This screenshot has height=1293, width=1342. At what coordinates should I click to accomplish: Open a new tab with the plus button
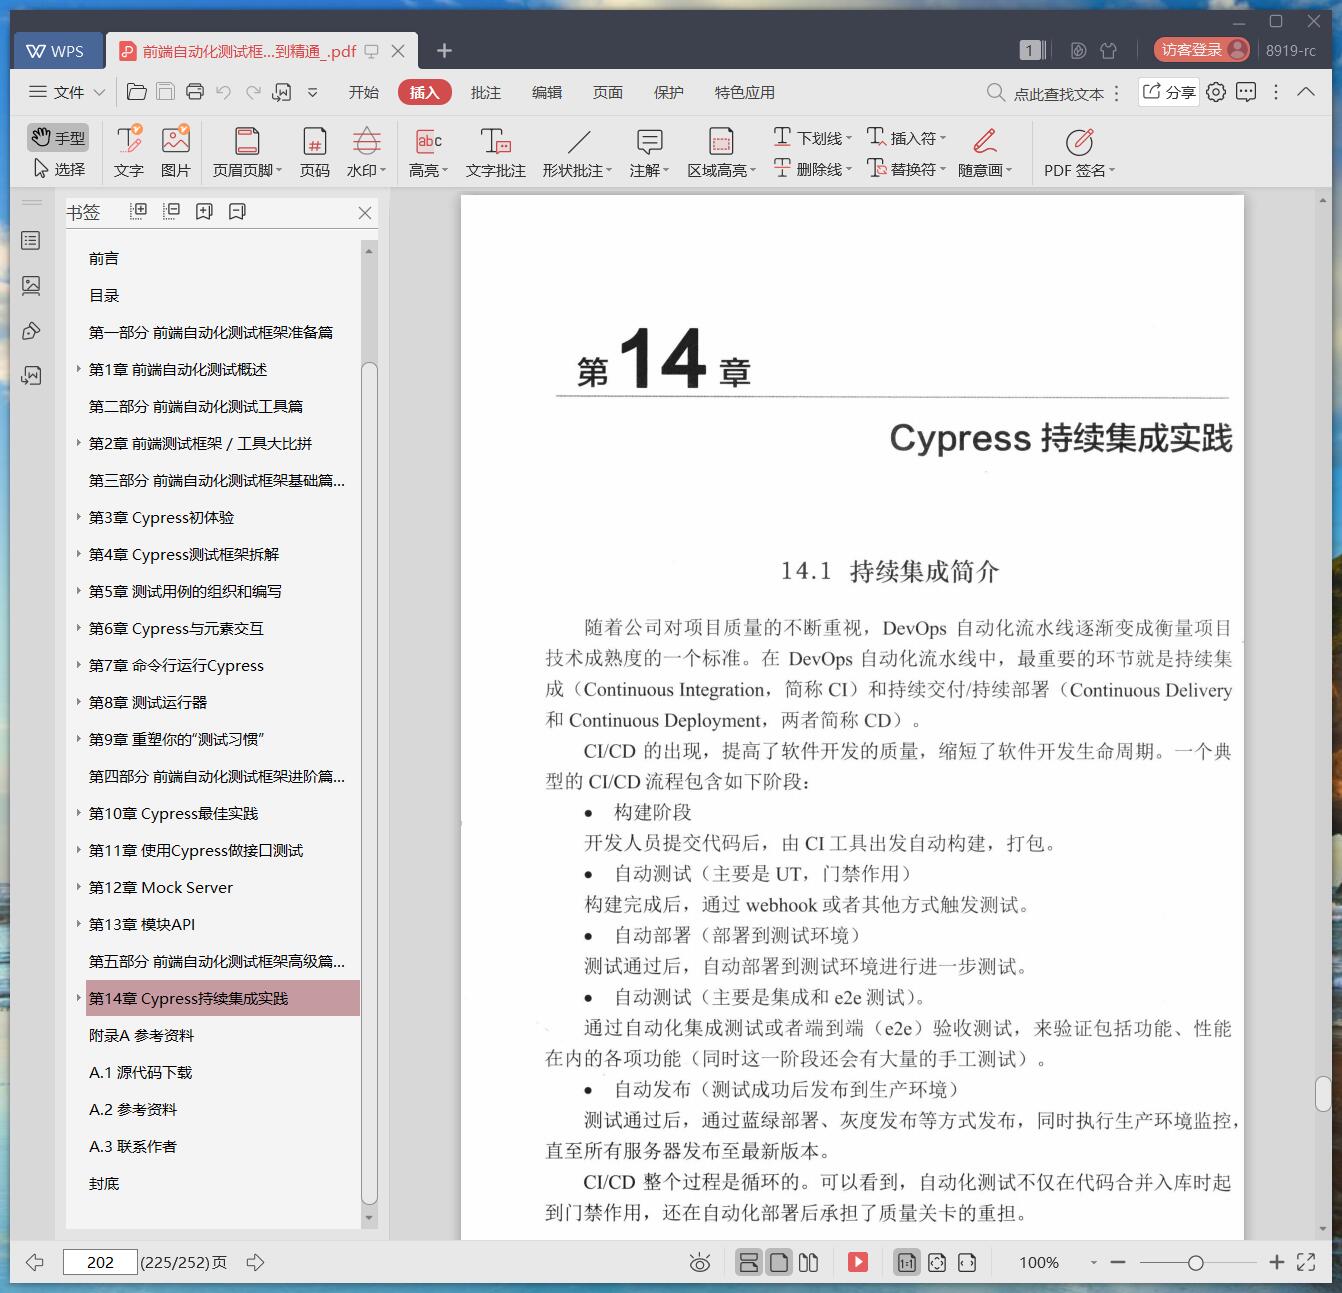pyautogui.click(x=445, y=50)
